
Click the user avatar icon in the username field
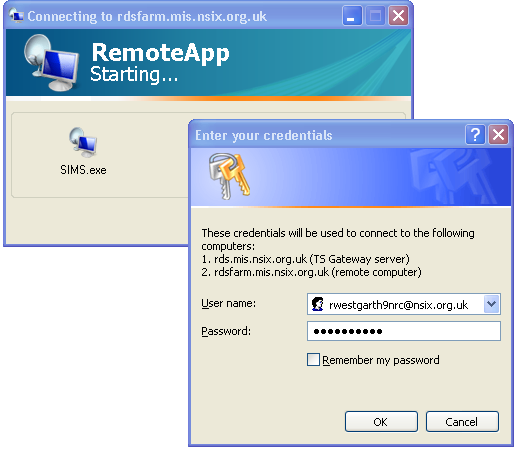[x=318, y=304]
